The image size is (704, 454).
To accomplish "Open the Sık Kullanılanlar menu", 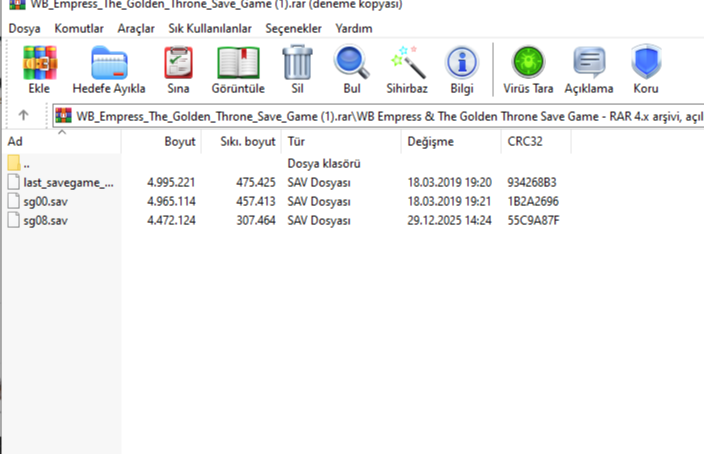I will coord(210,28).
